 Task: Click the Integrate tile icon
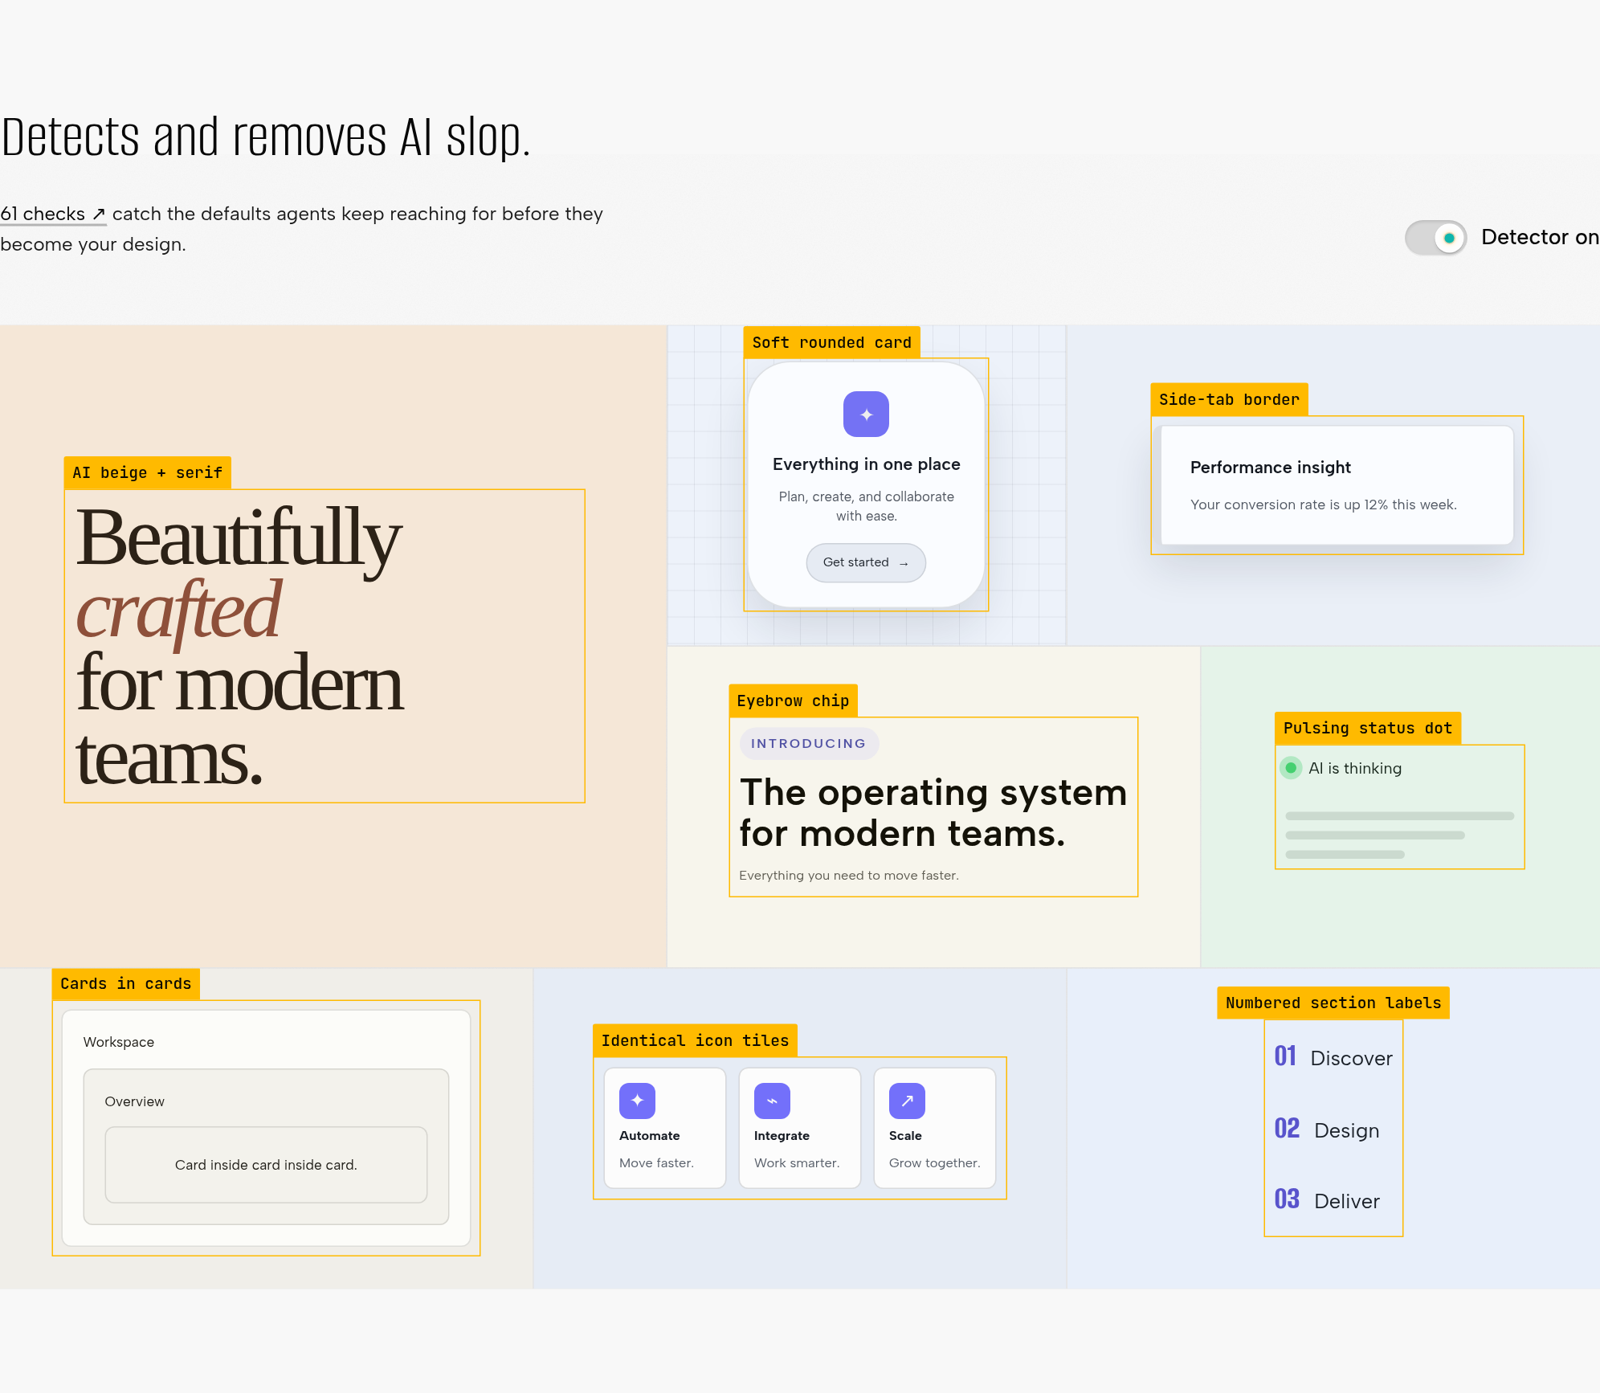pos(772,1101)
